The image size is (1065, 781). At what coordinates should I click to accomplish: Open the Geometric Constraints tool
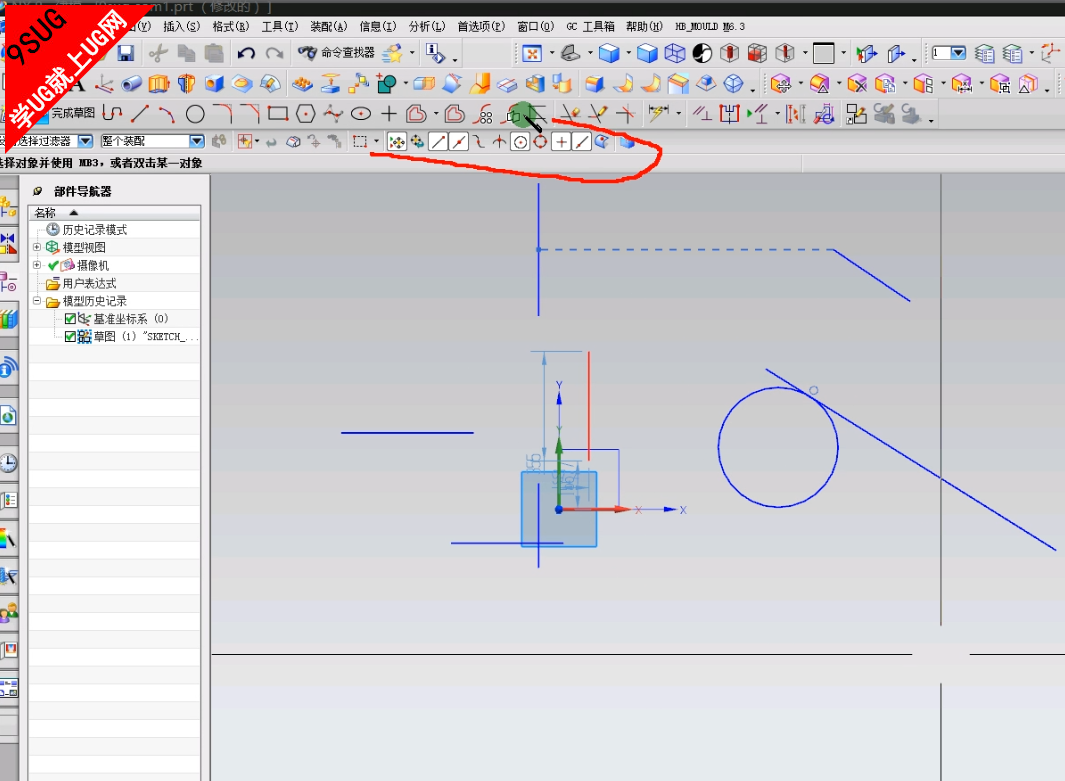coord(702,113)
